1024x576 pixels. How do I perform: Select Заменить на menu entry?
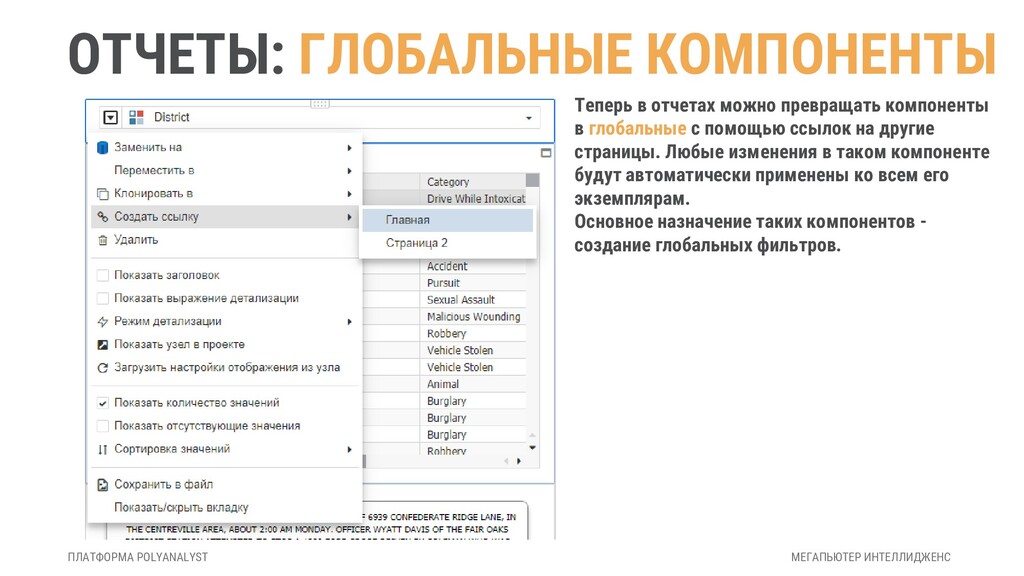click(225, 148)
